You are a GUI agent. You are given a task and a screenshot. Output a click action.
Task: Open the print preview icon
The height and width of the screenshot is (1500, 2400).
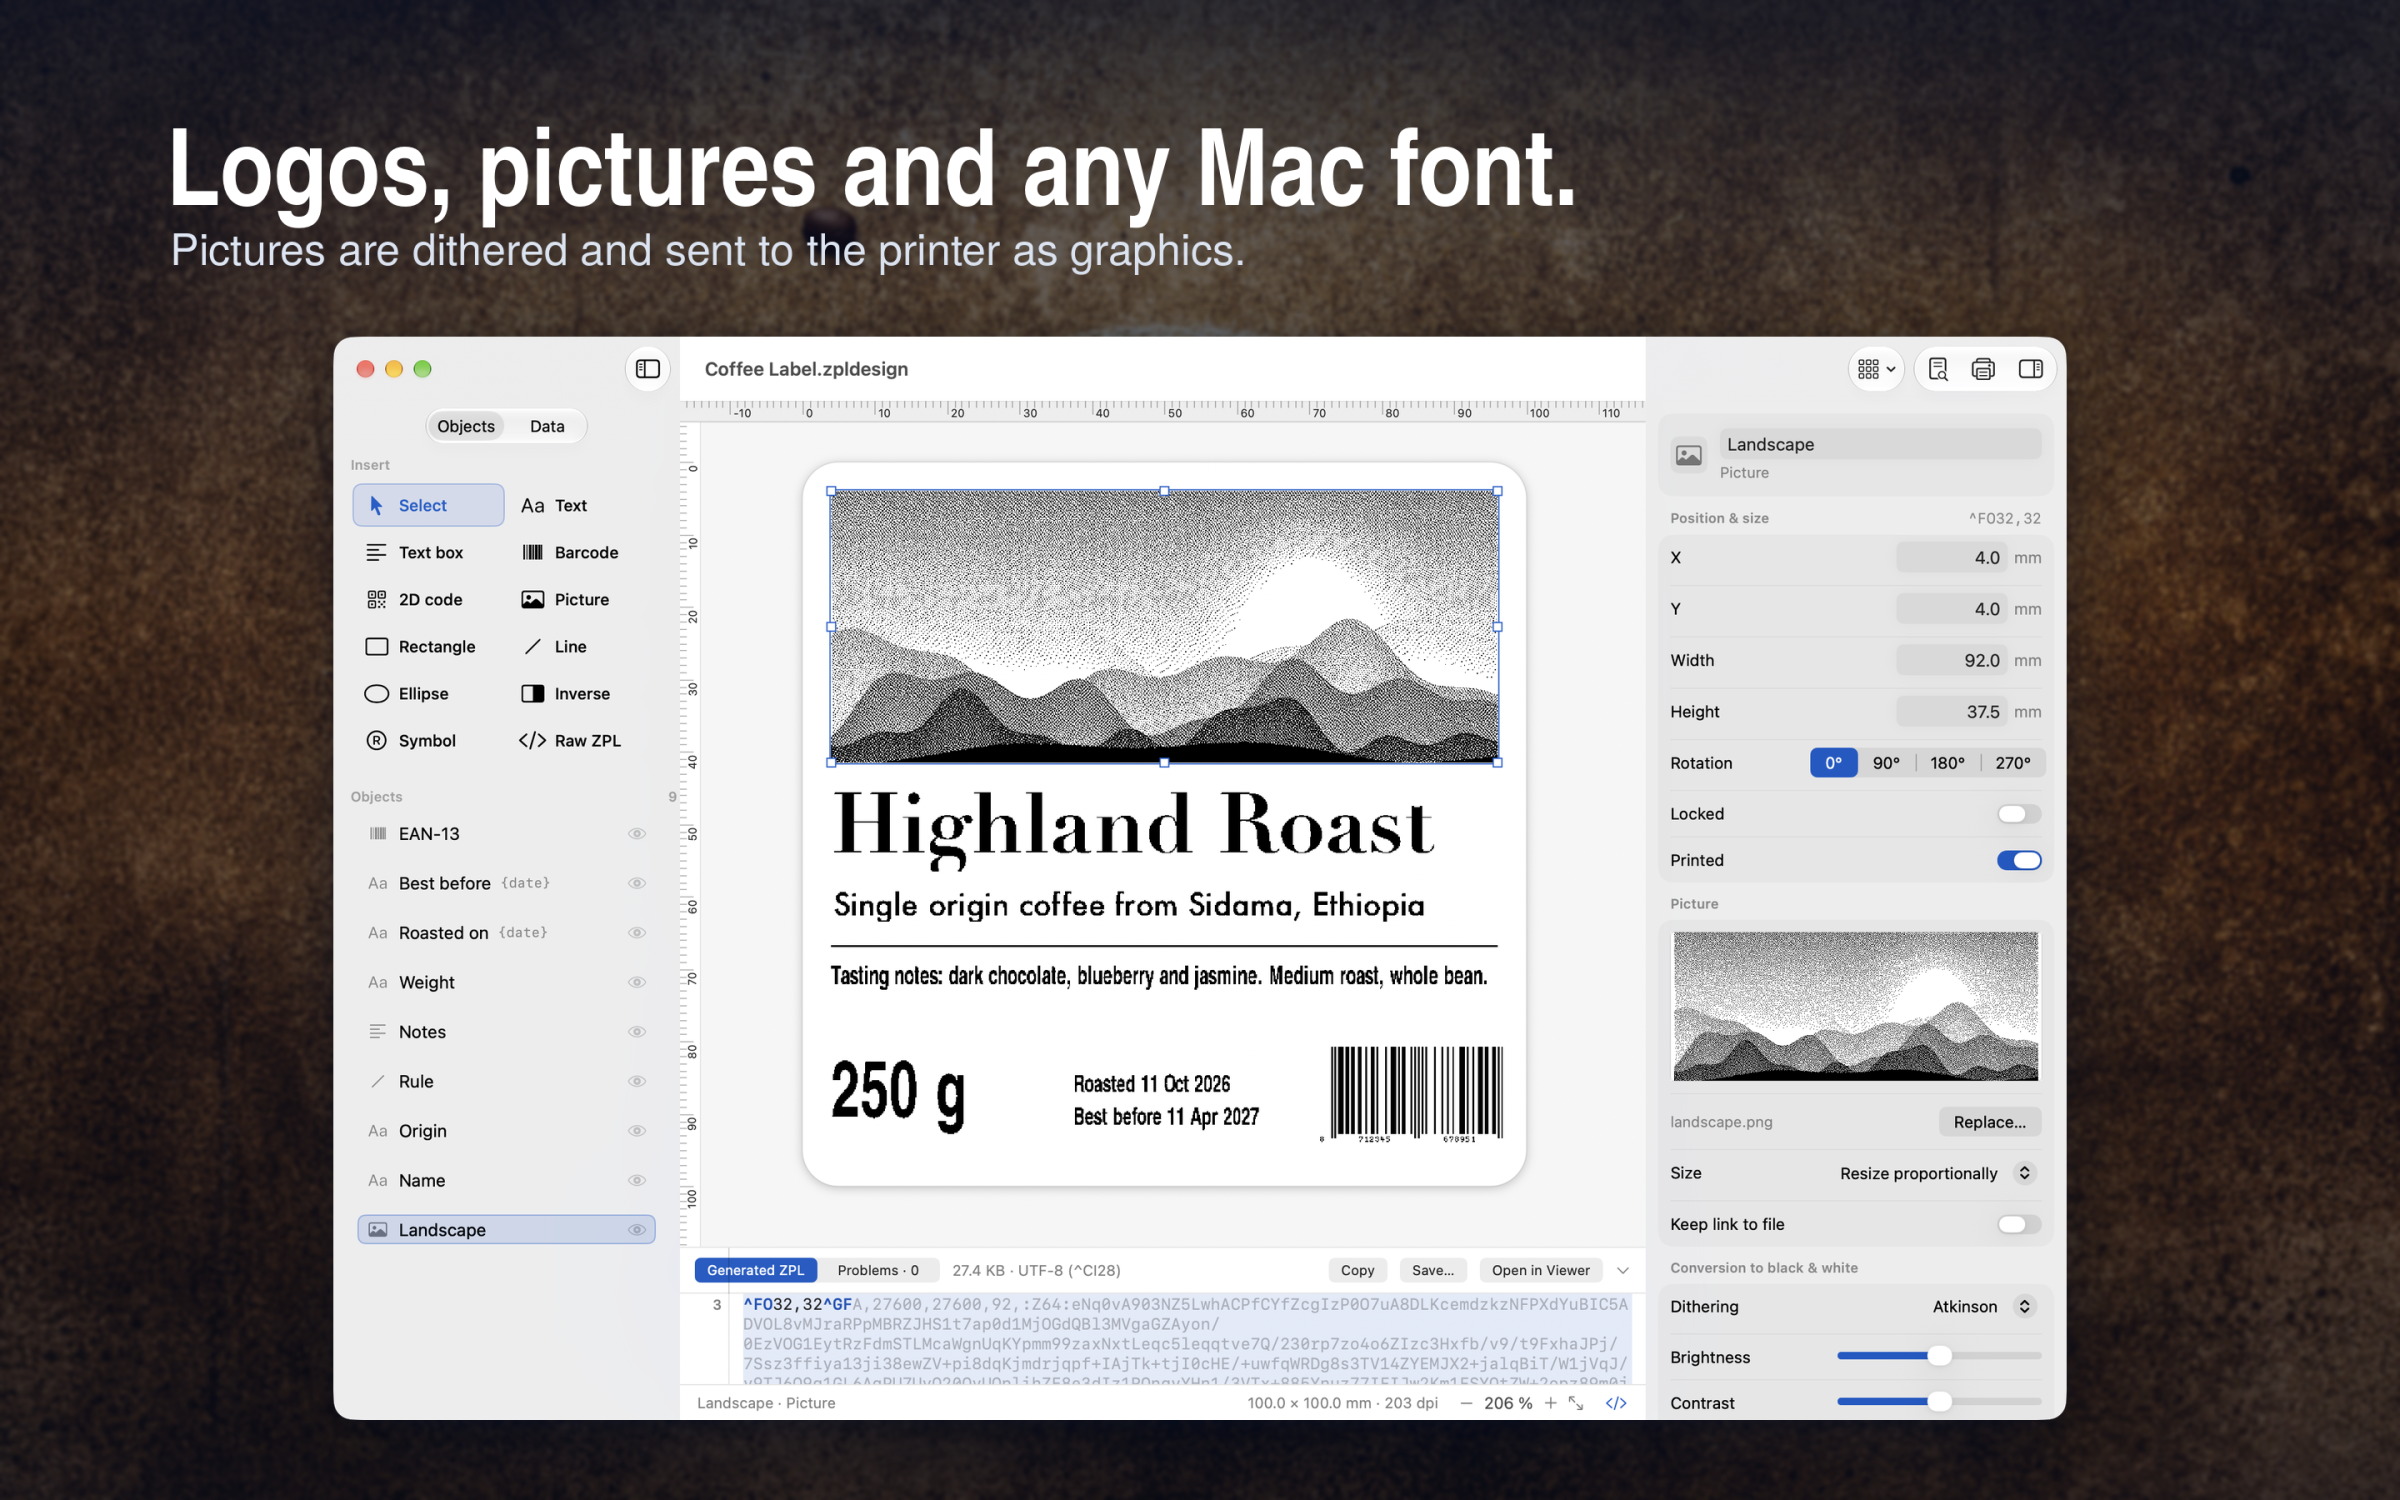point(1938,369)
